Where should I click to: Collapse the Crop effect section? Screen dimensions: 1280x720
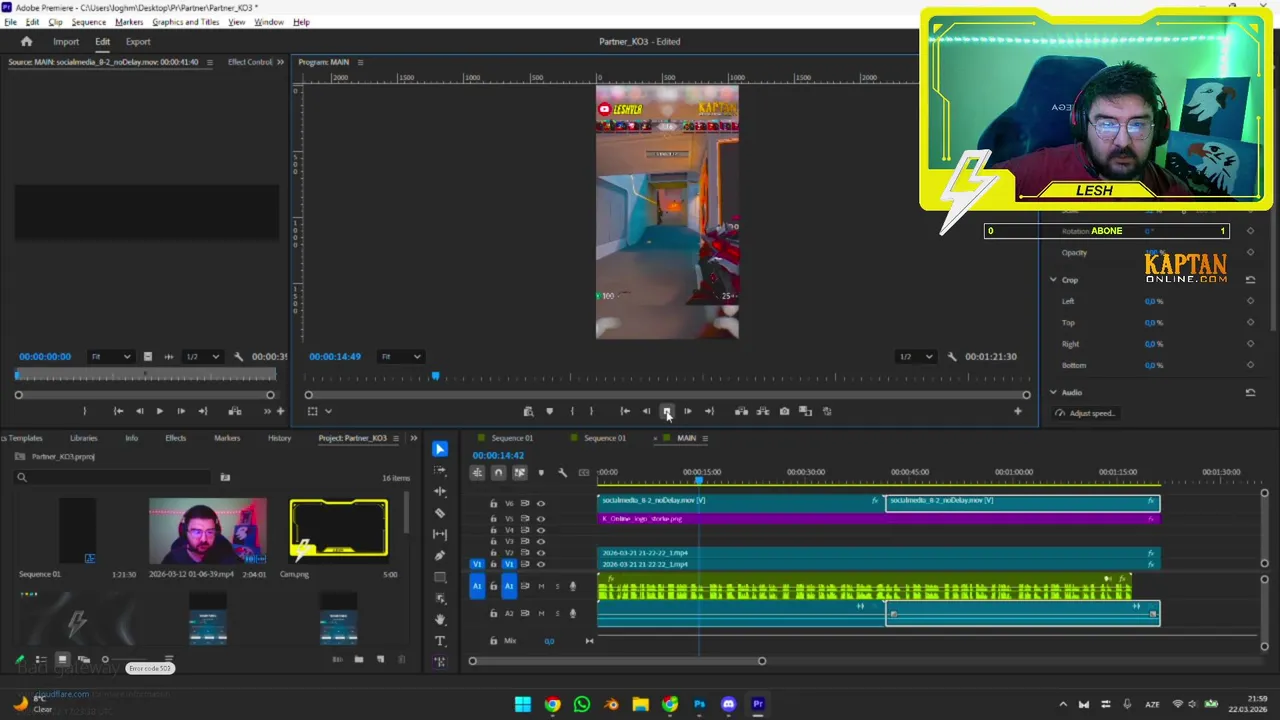(x=1053, y=280)
